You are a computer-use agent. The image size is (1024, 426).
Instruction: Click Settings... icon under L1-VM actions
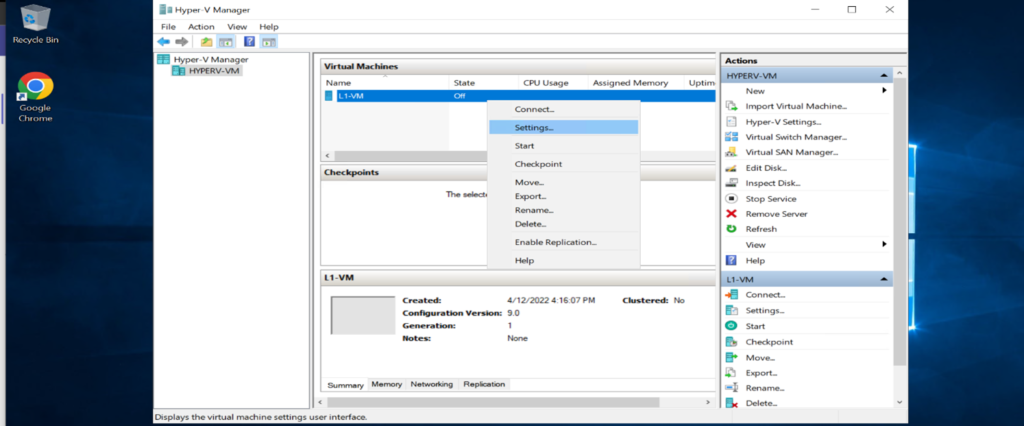[732, 310]
